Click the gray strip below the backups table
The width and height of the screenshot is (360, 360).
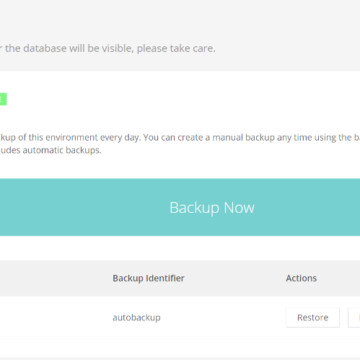(180, 358)
